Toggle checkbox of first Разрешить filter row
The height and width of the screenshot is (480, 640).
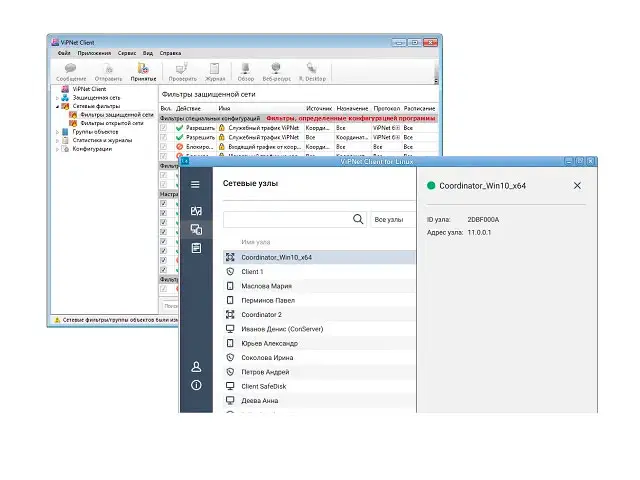(x=164, y=128)
